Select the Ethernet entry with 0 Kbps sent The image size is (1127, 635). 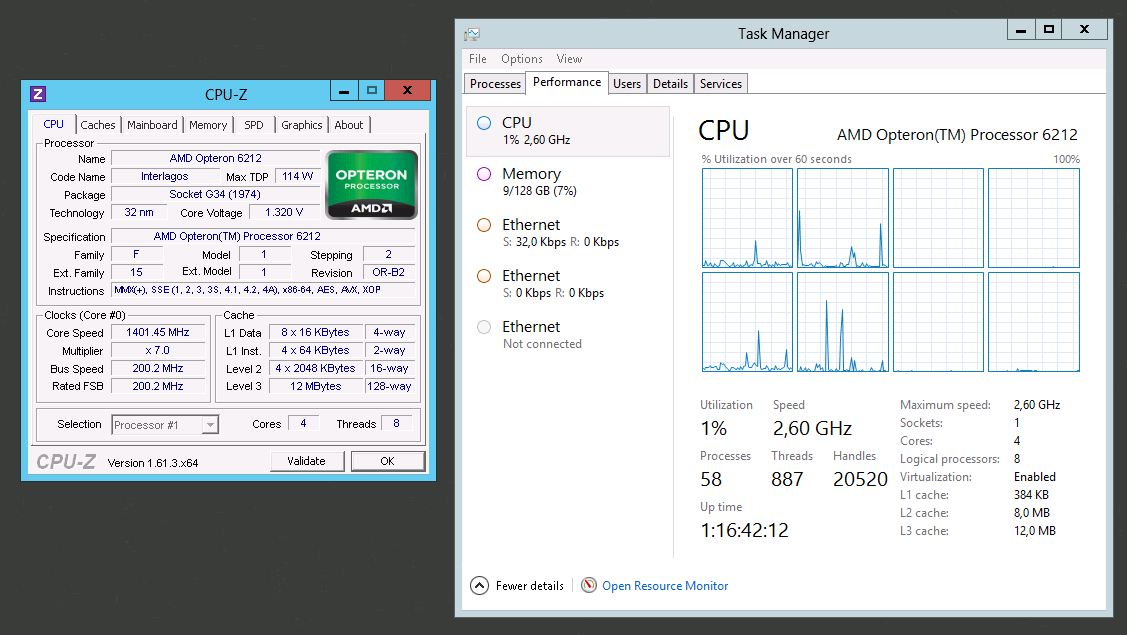tap(568, 284)
